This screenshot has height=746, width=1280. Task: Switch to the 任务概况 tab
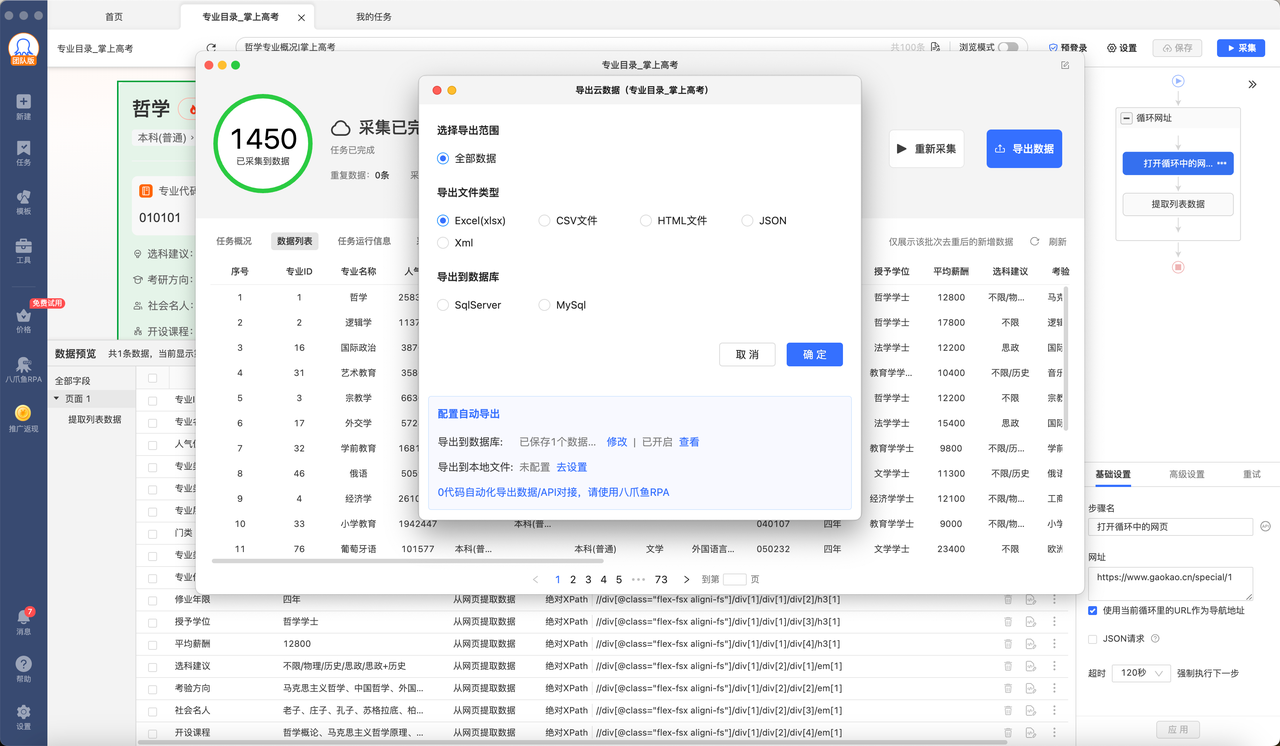pos(234,241)
